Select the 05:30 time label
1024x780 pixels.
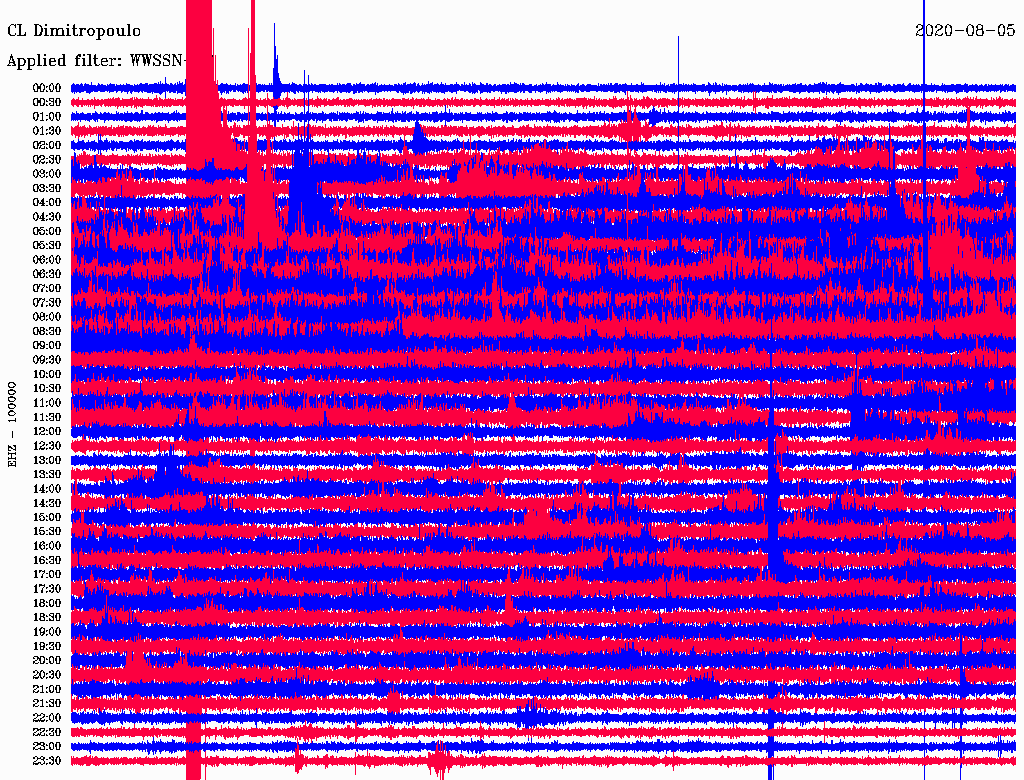[47, 245]
